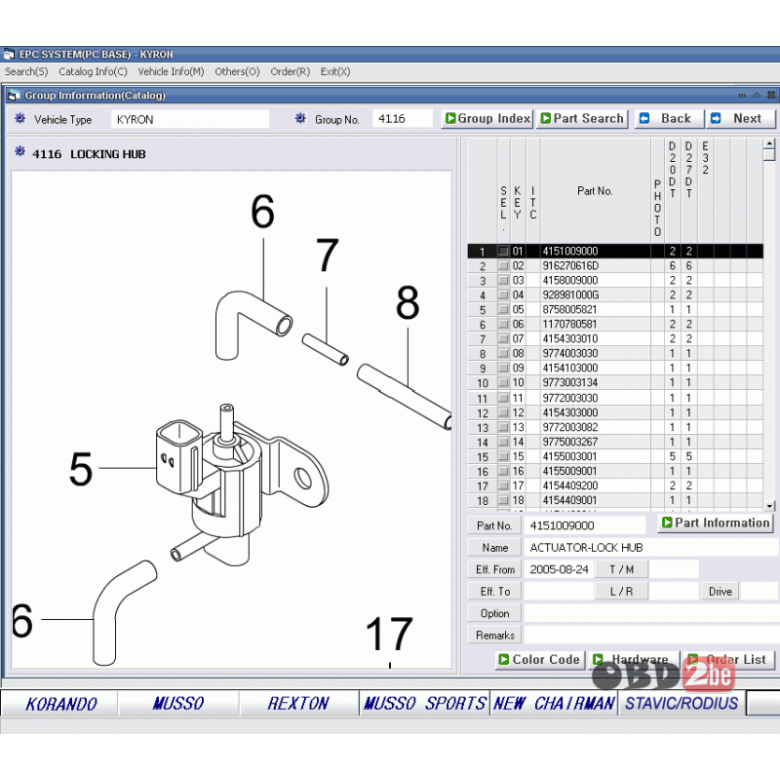Click green arrow icon on Part Information
The image size is (780, 780).
tap(667, 522)
